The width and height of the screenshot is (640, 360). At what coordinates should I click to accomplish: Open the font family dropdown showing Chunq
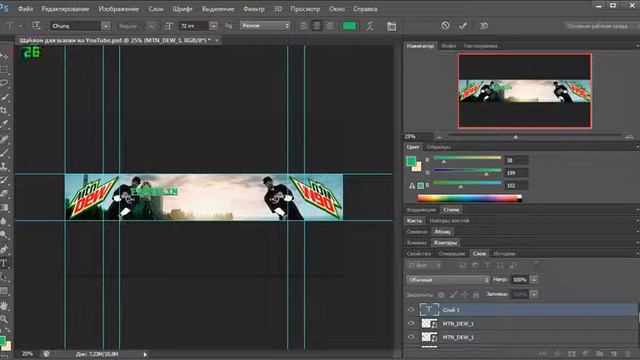point(106,26)
